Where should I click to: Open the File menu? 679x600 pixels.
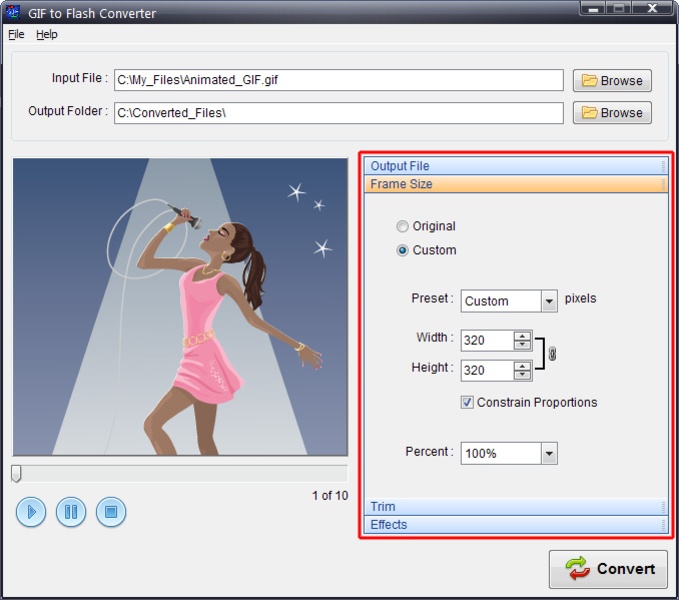coord(16,34)
